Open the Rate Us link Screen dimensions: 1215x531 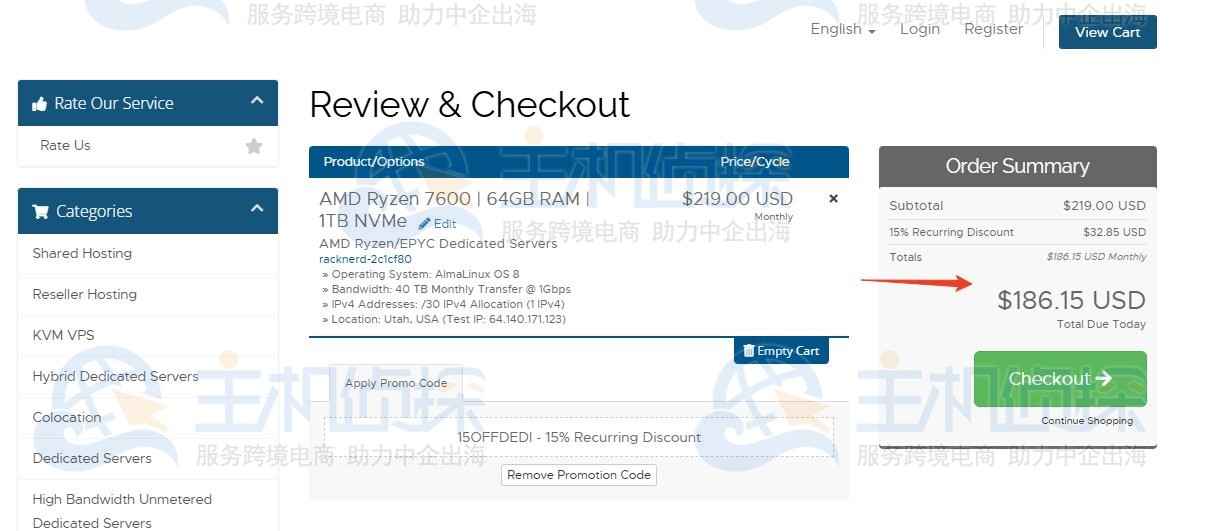pos(65,145)
